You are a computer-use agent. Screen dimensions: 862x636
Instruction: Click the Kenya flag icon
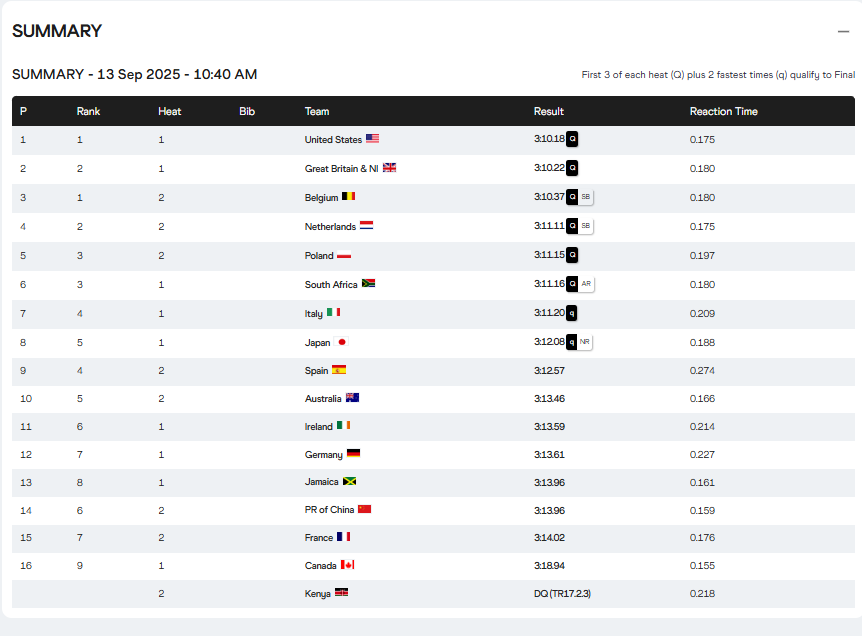(x=342, y=593)
